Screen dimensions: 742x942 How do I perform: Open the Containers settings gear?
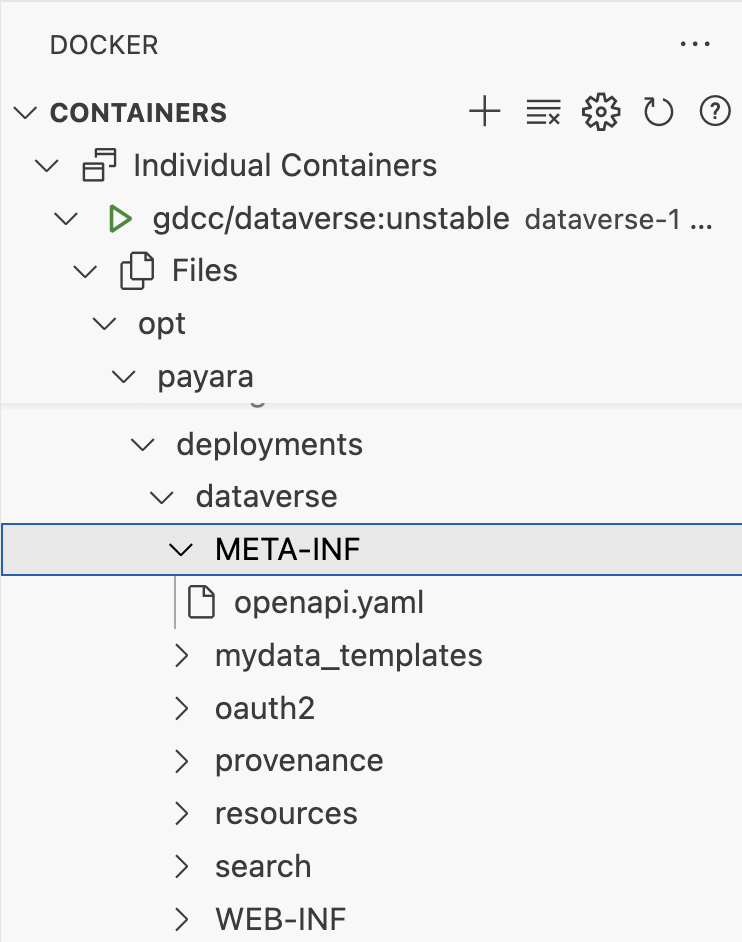pyautogui.click(x=600, y=112)
